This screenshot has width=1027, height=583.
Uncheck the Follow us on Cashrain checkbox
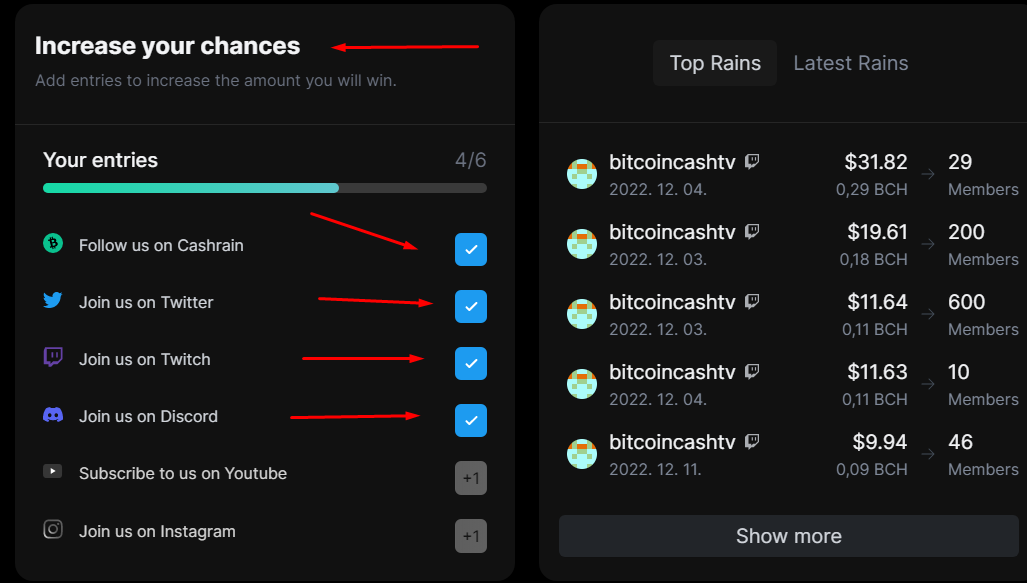click(471, 250)
